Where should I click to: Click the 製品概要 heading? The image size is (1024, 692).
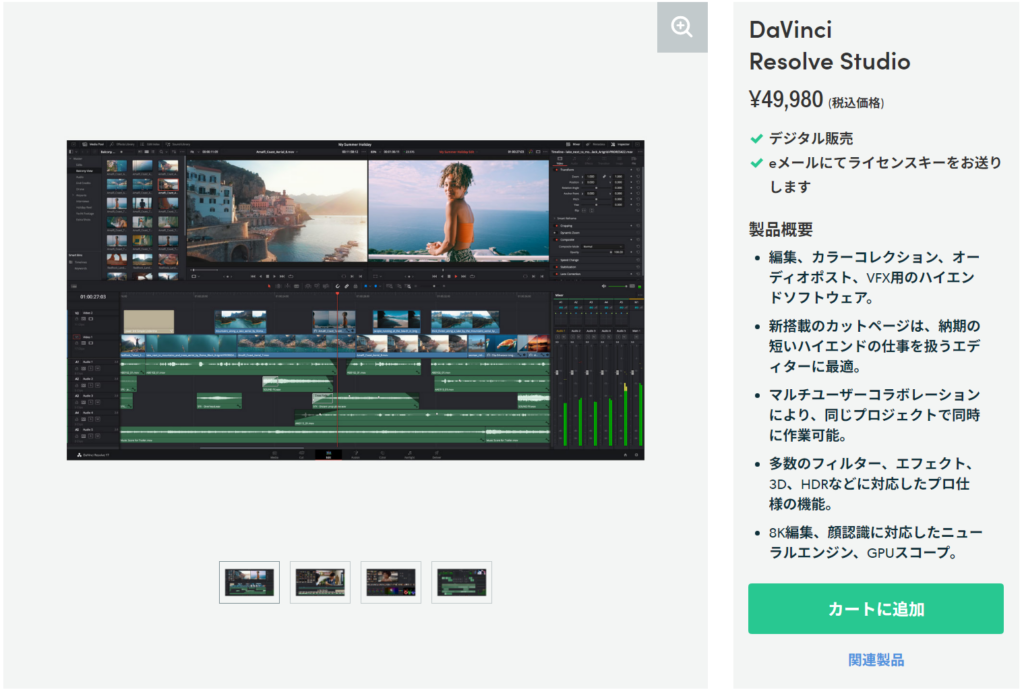(781, 229)
